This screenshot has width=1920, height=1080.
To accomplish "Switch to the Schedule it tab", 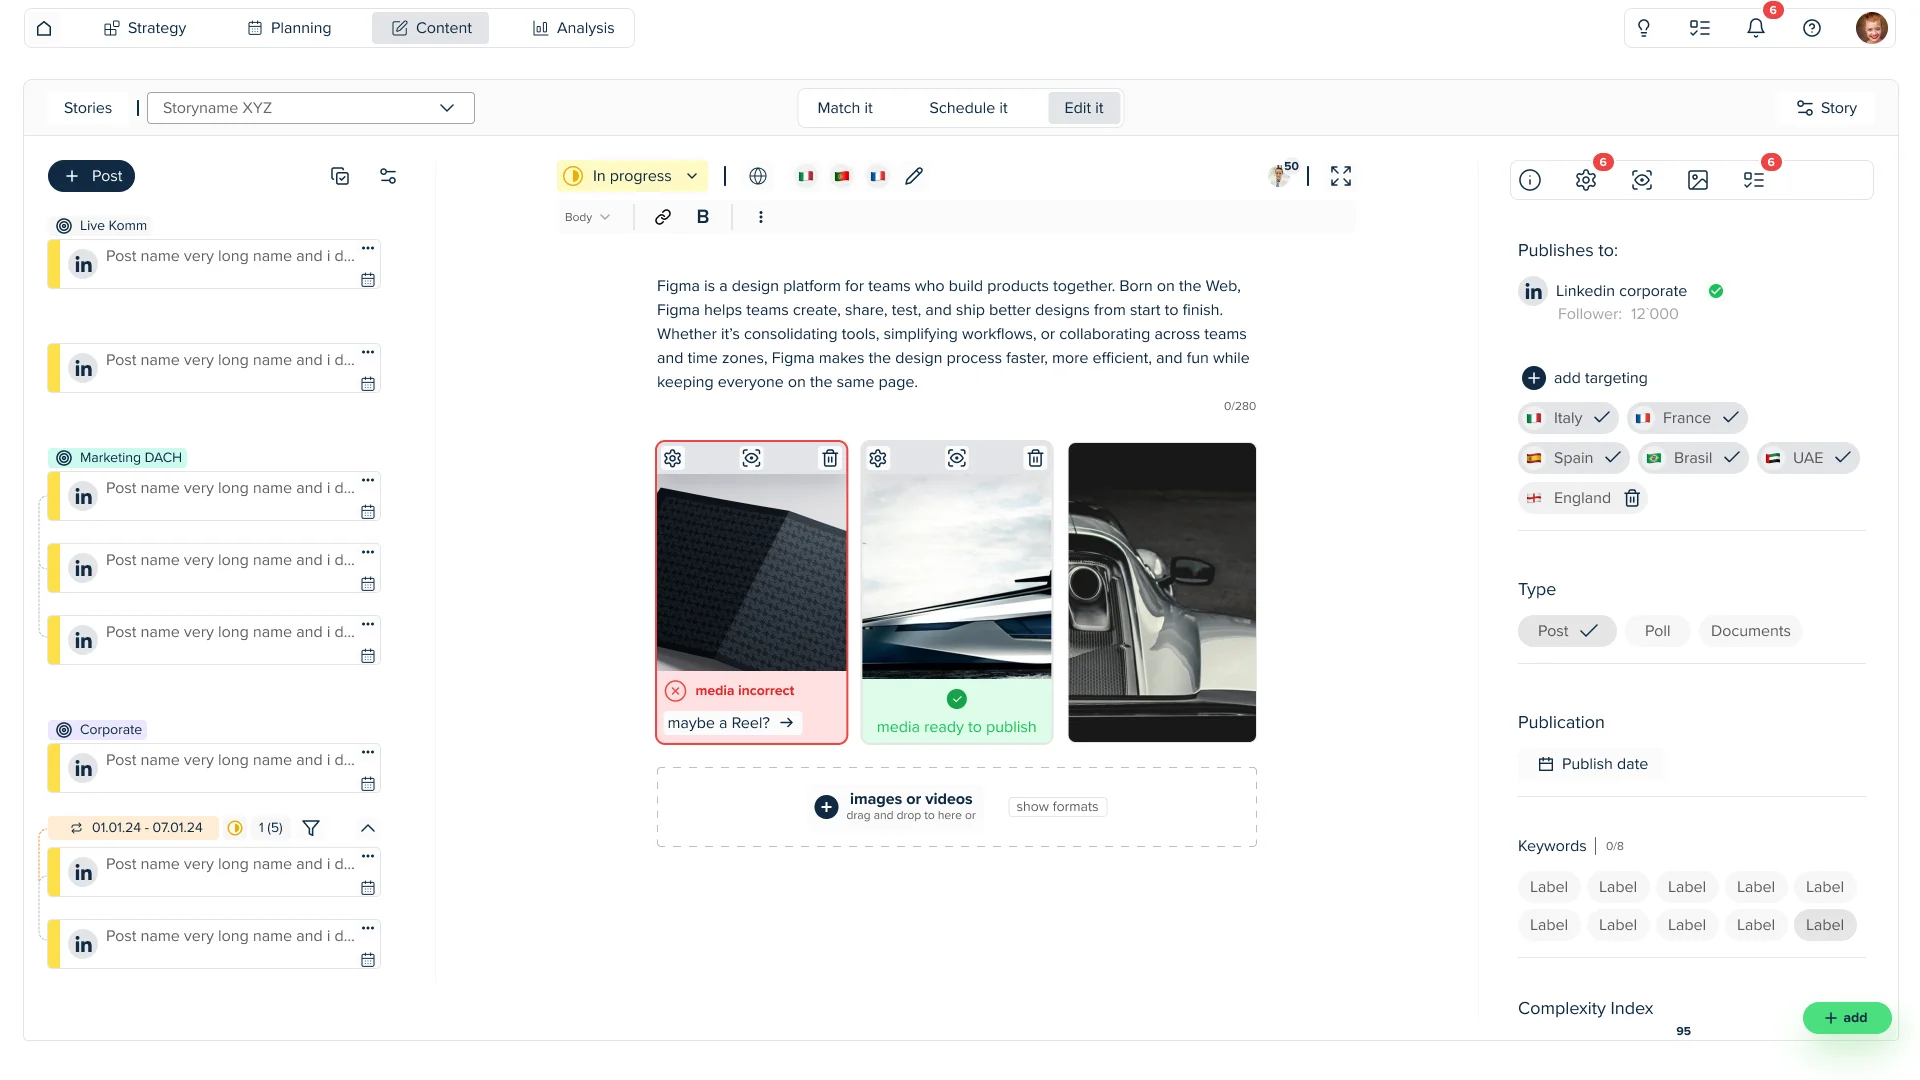I will click(x=967, y=108).
